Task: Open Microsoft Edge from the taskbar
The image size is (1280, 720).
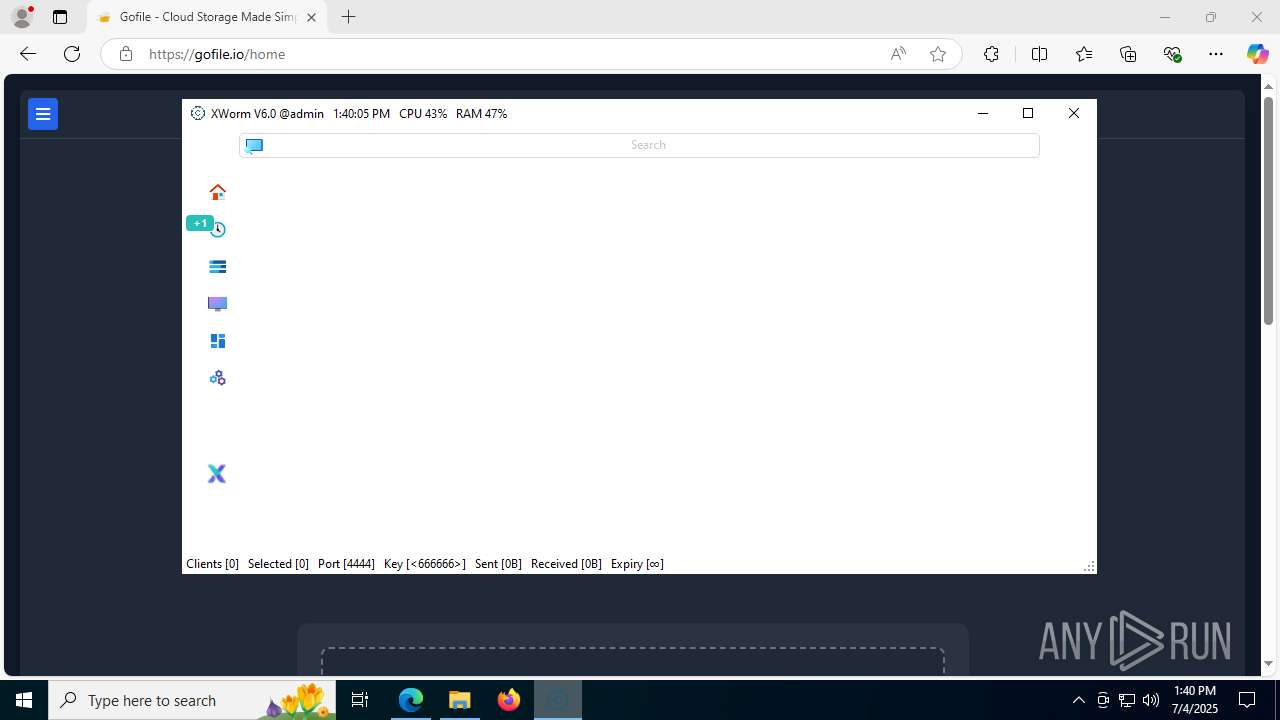Action: (x=411, y=700)
